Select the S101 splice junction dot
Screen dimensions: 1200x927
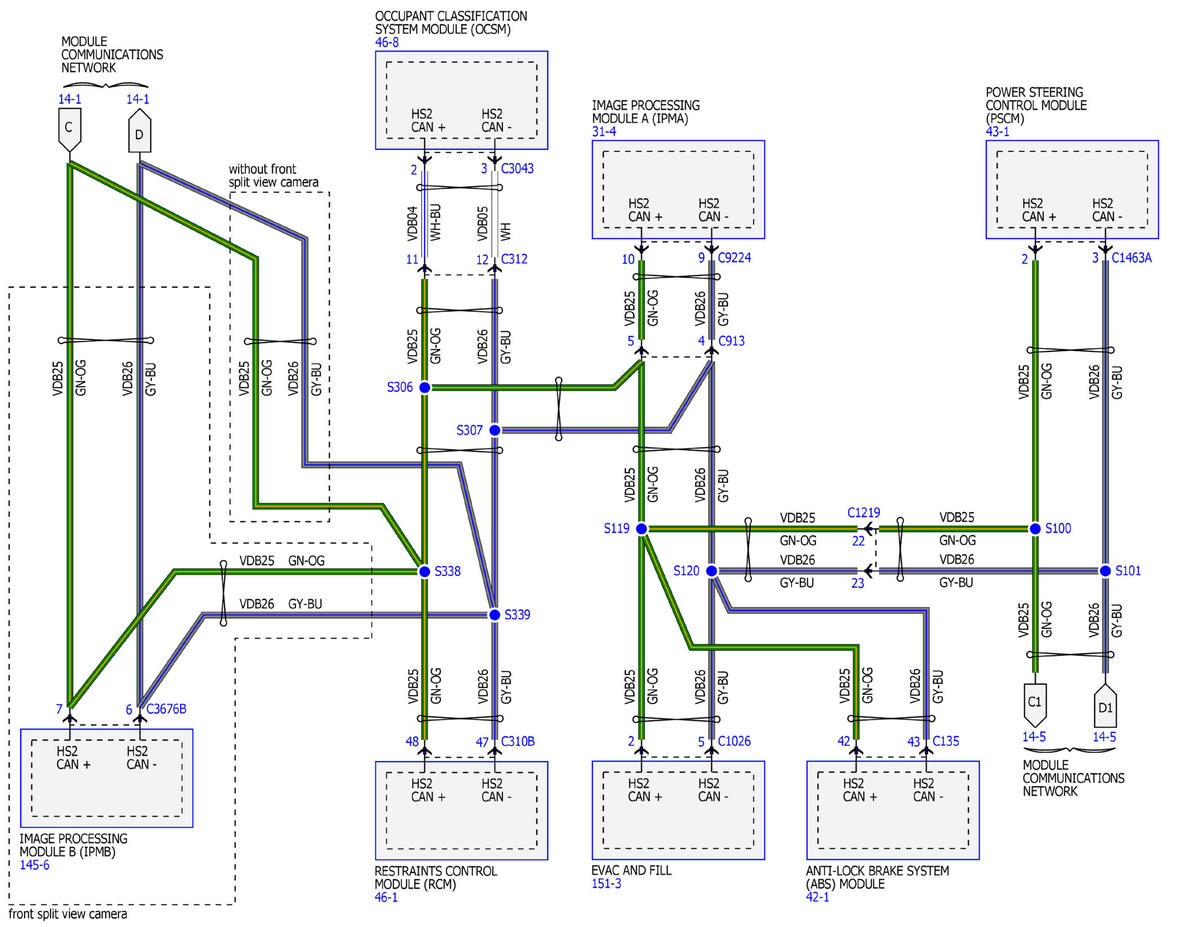(1105, 570)
